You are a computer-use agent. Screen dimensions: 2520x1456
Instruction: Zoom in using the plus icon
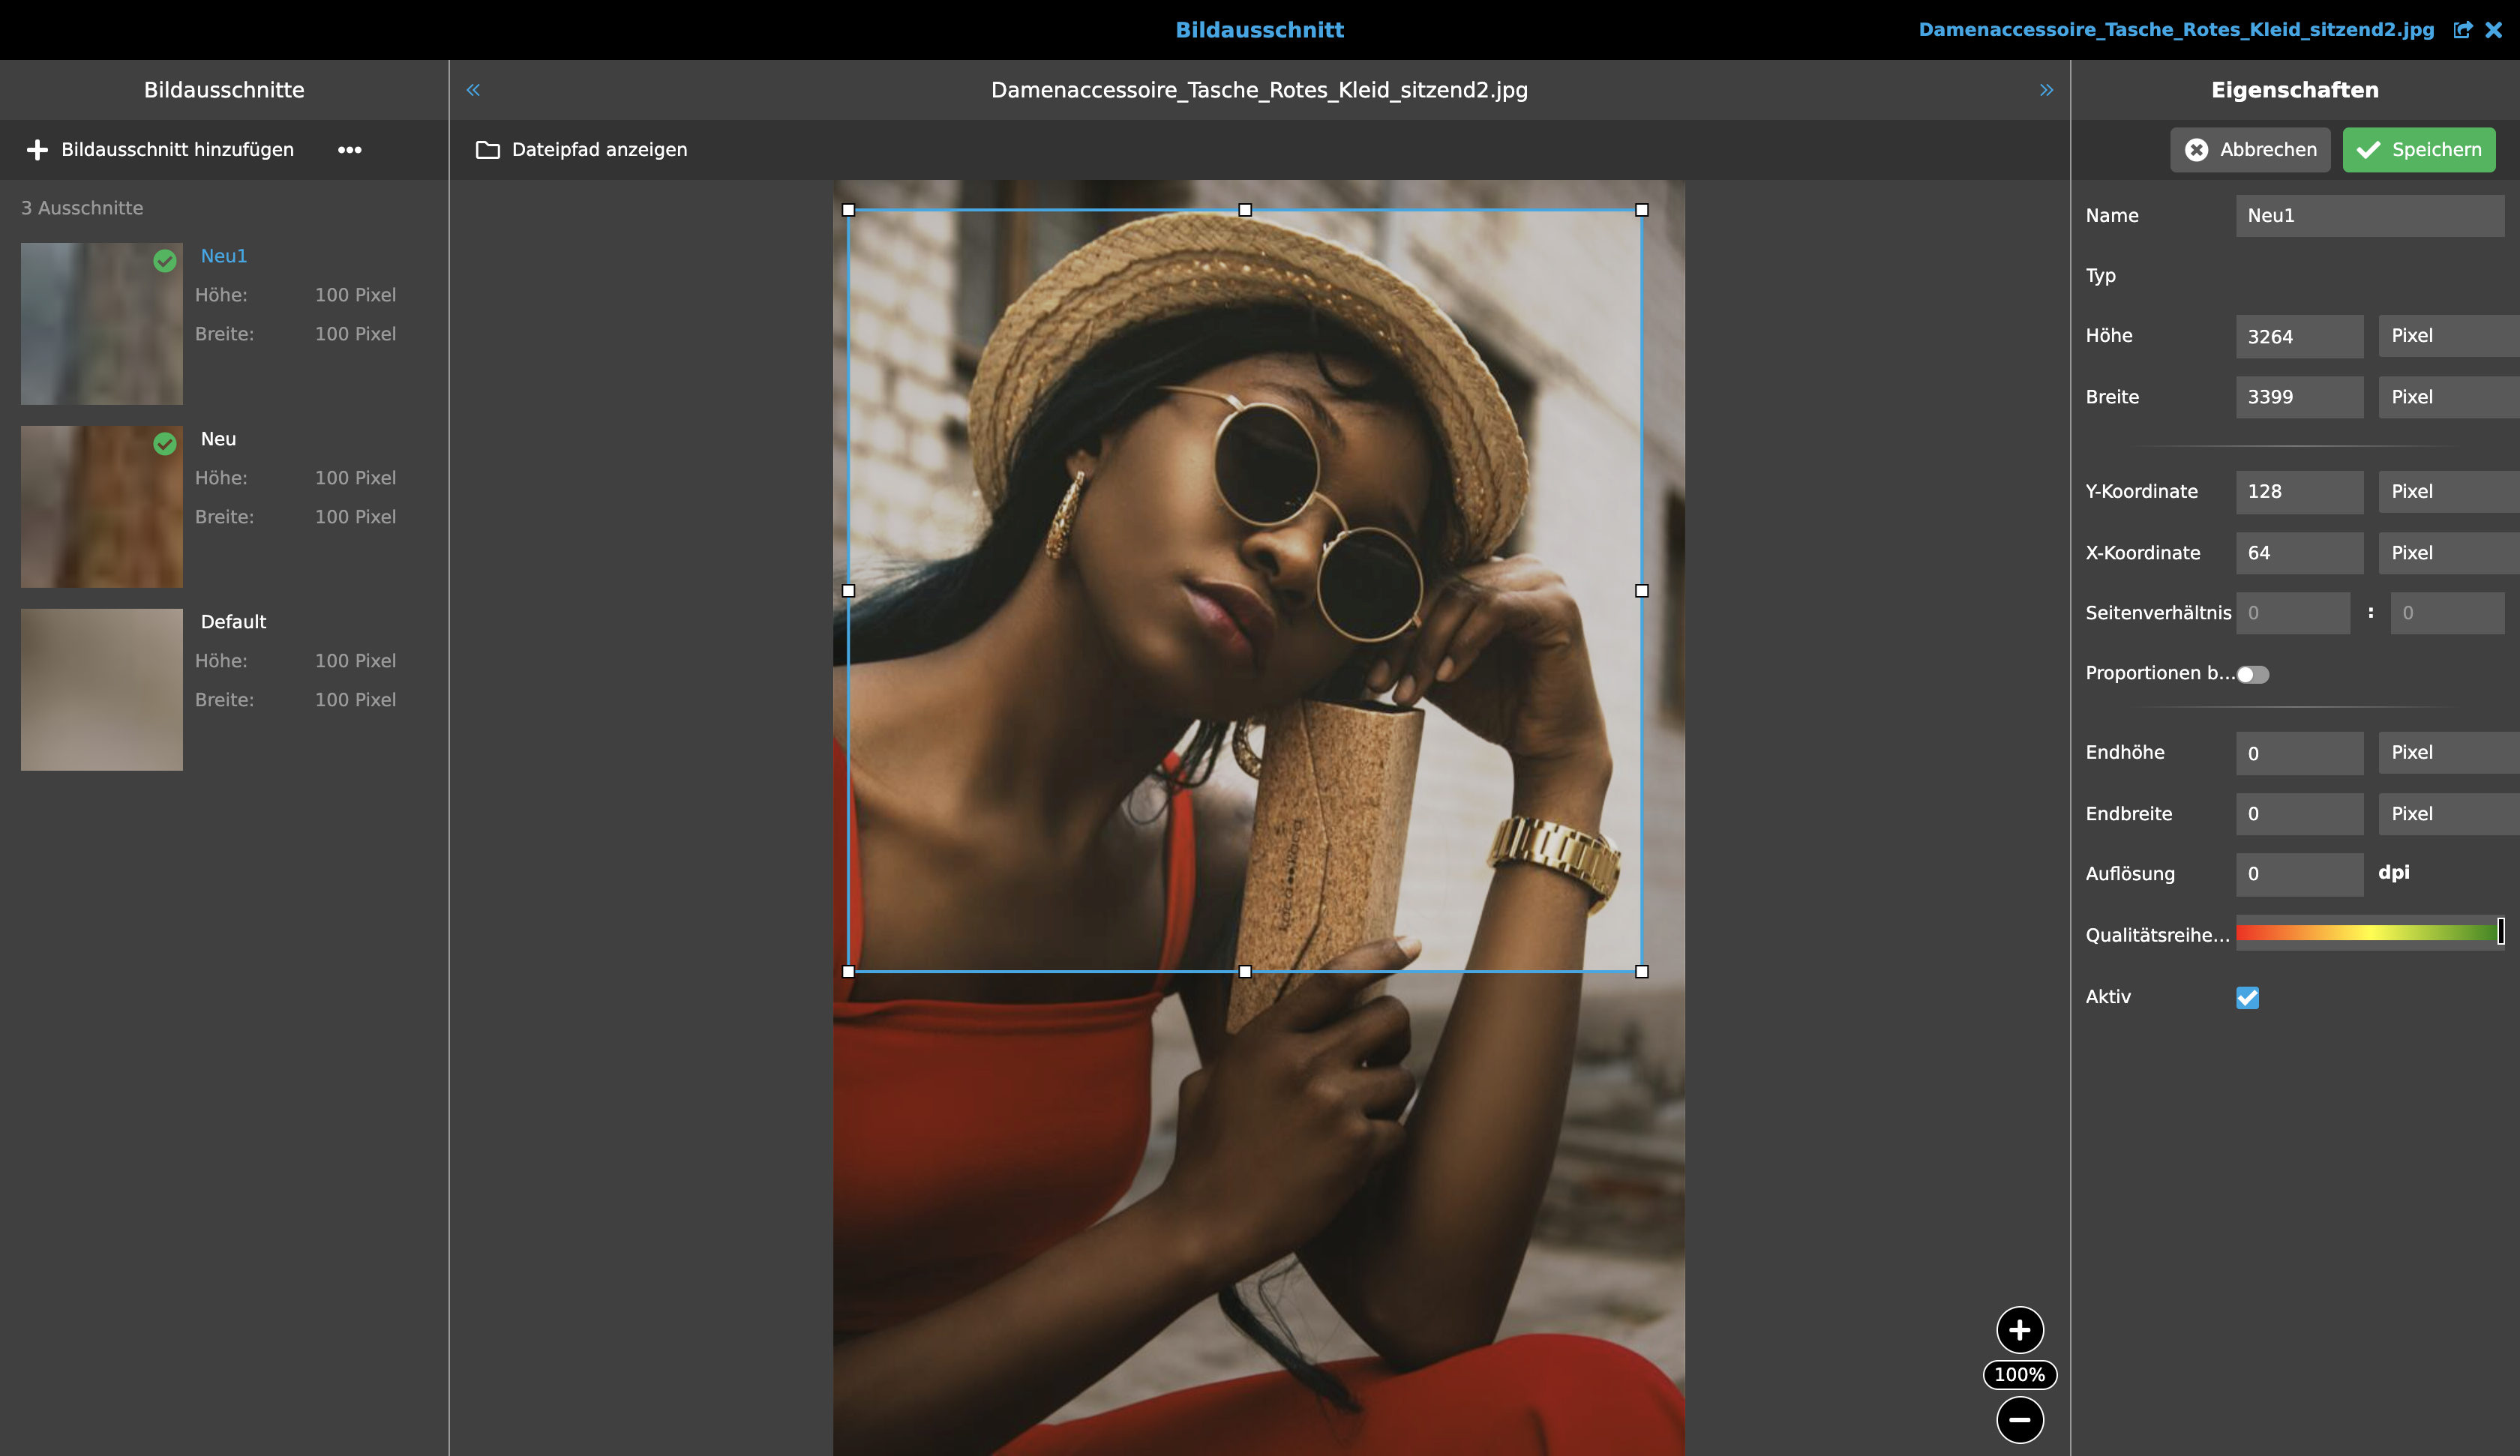click(2019, 1330)
